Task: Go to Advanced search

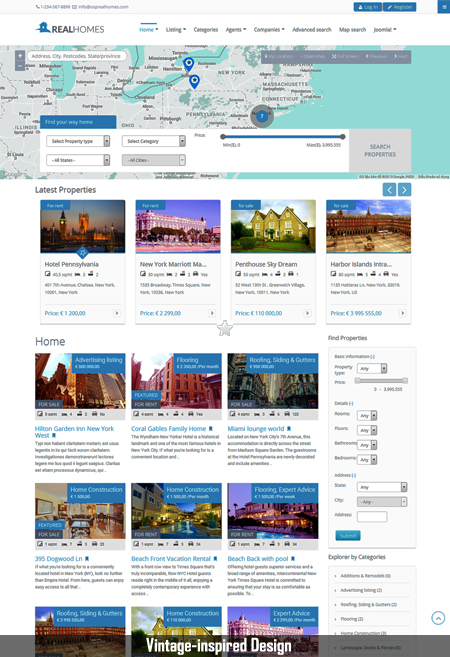Action: pos(312,29)
